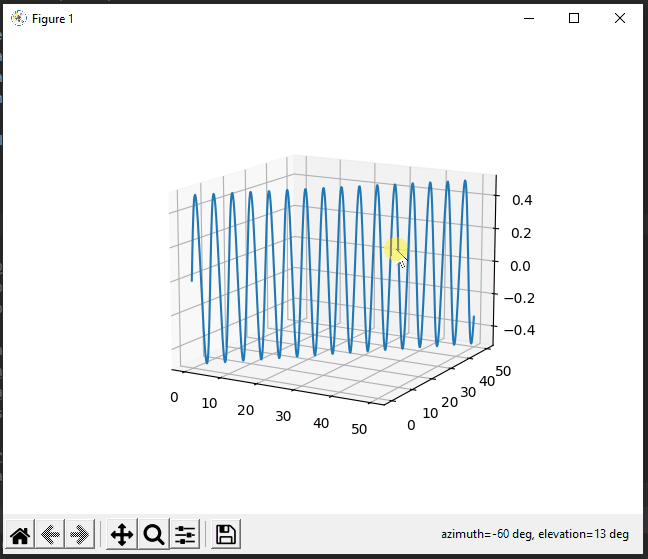
Task: Maximize the Figure 1 window
Action: 574,18
